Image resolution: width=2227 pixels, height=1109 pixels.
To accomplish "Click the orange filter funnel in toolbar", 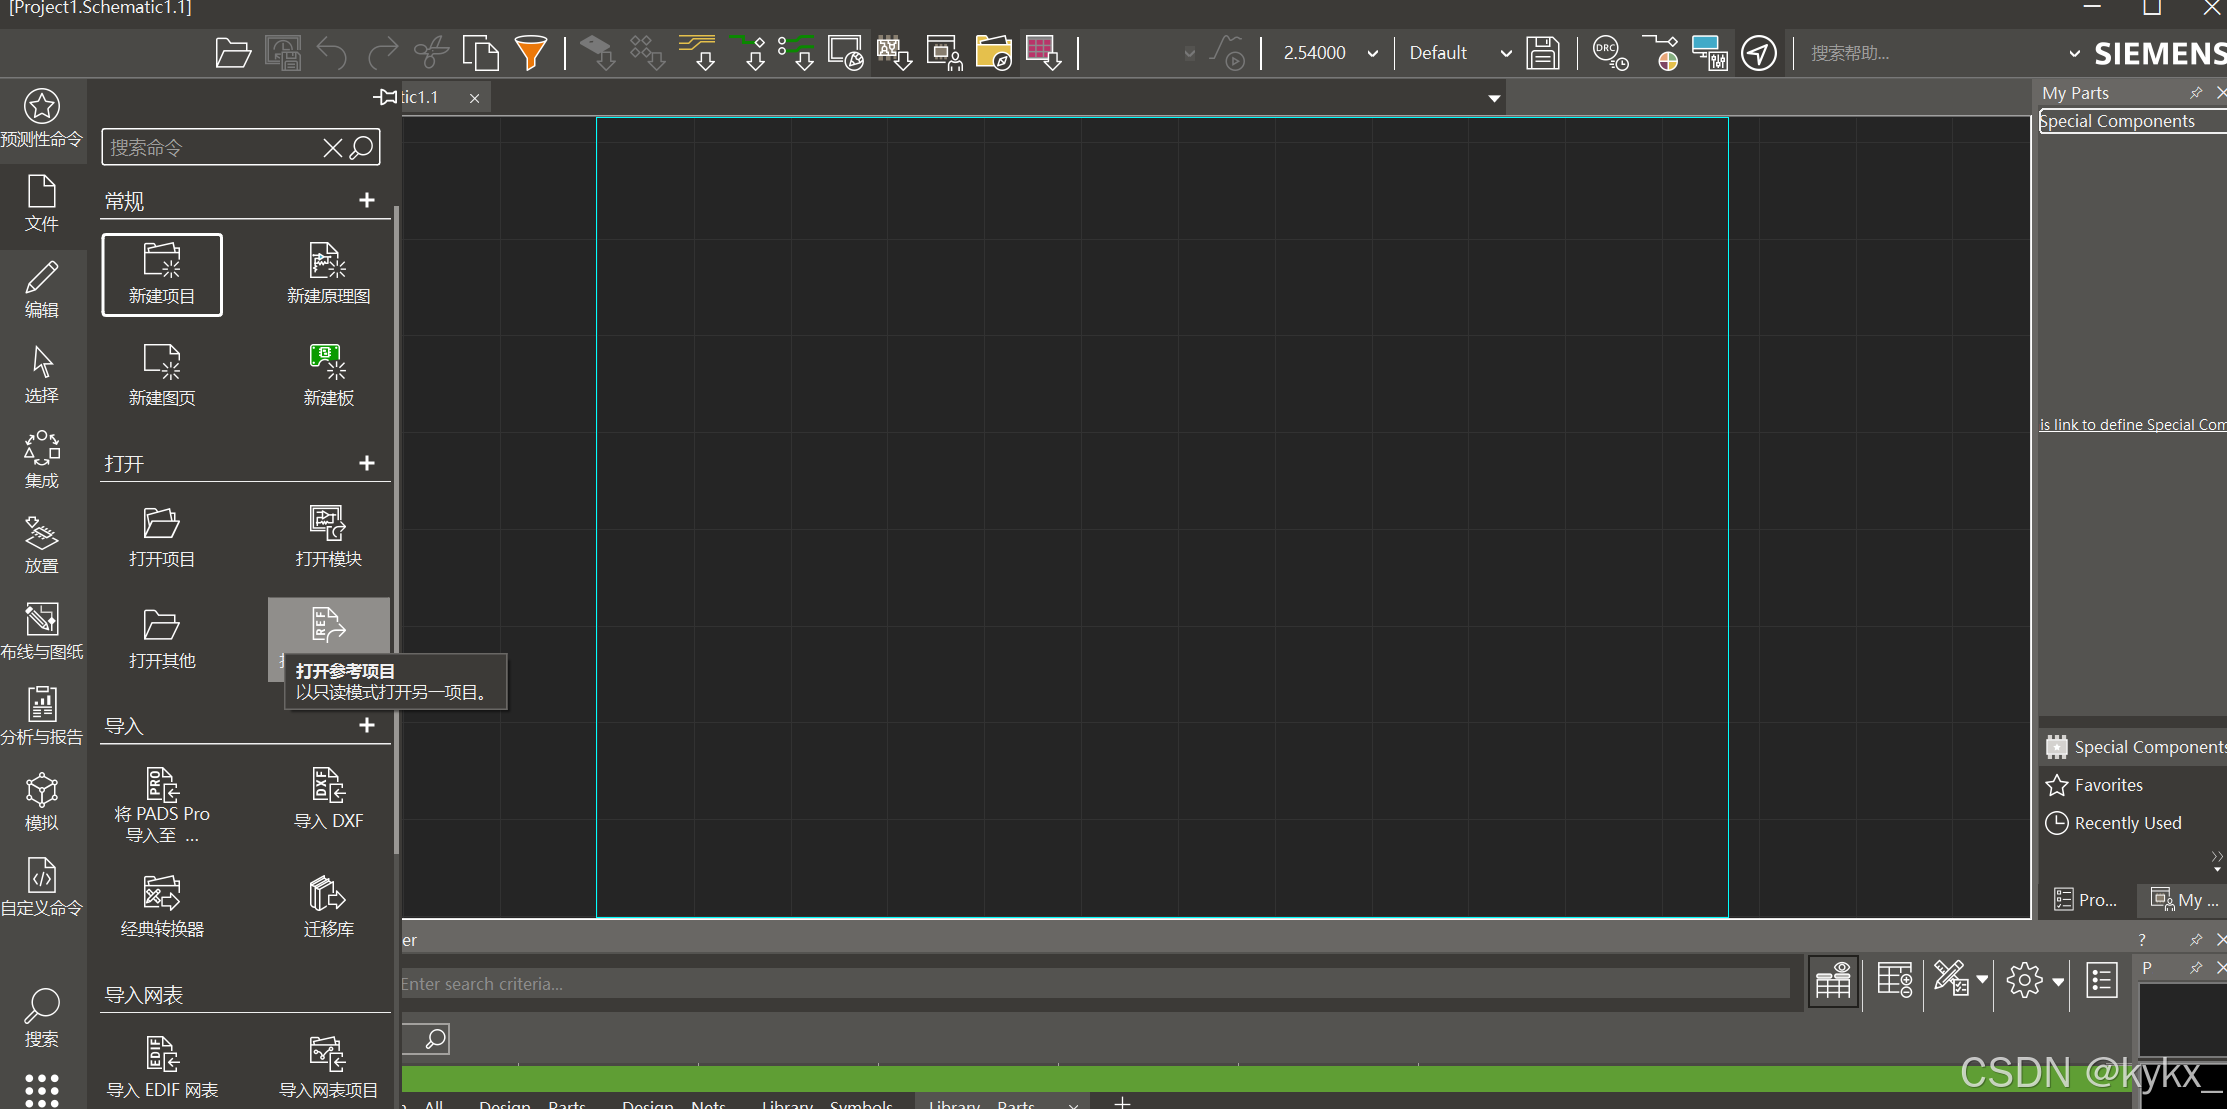I will tap(531, 52).
